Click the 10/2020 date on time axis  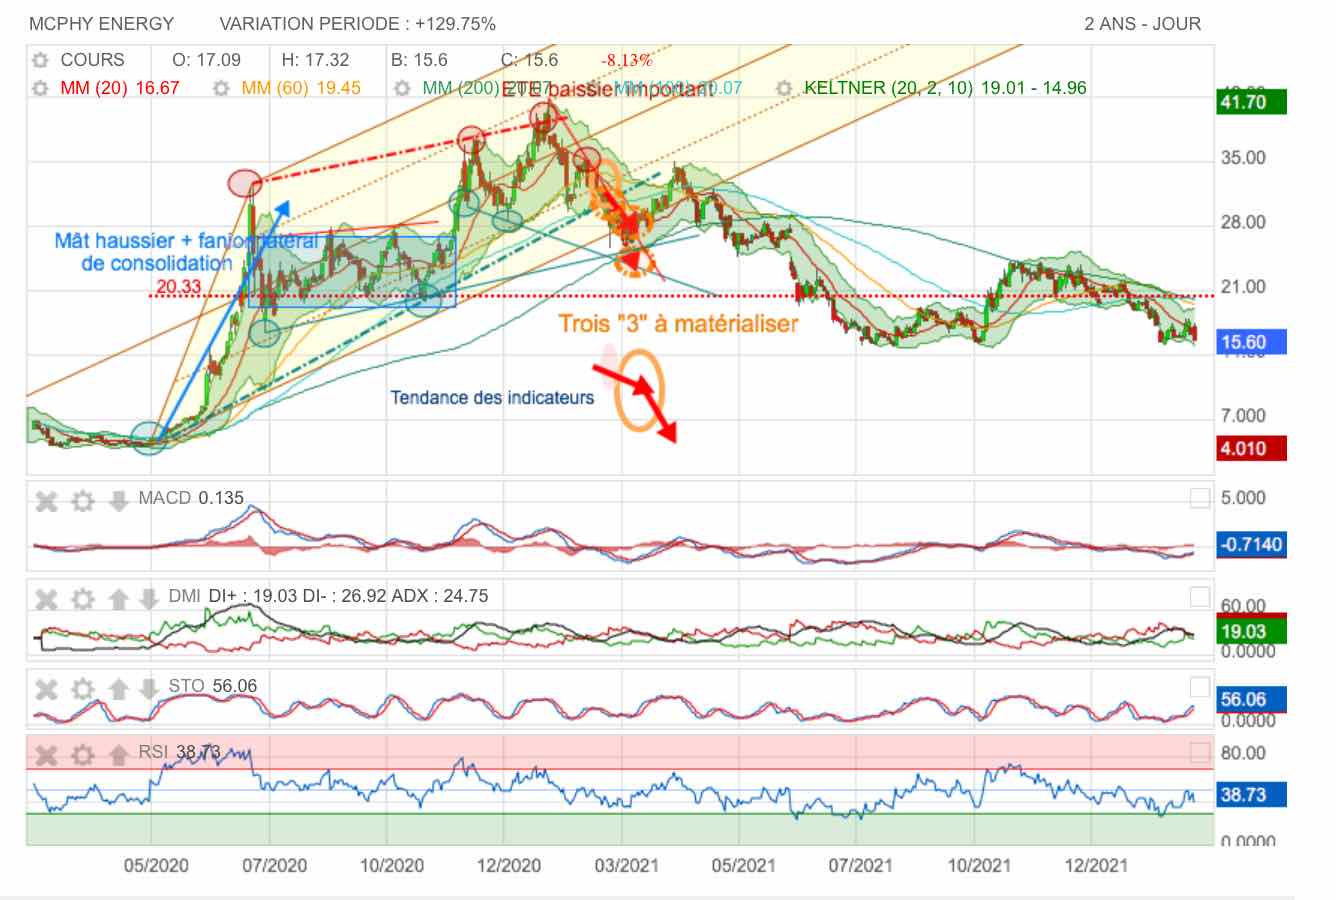pyautogui.click(x=389, y=865)
